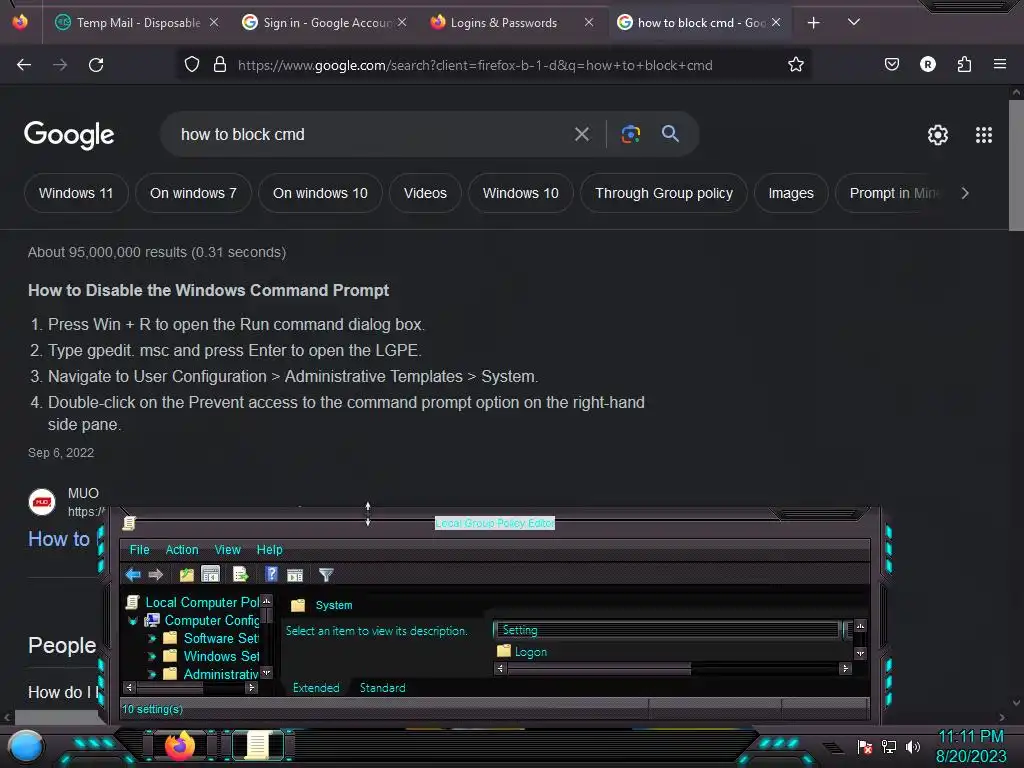Screen dimensions: 1024x768
Task: Open File menu in Group Policy Editor
Action: (139, 550)
